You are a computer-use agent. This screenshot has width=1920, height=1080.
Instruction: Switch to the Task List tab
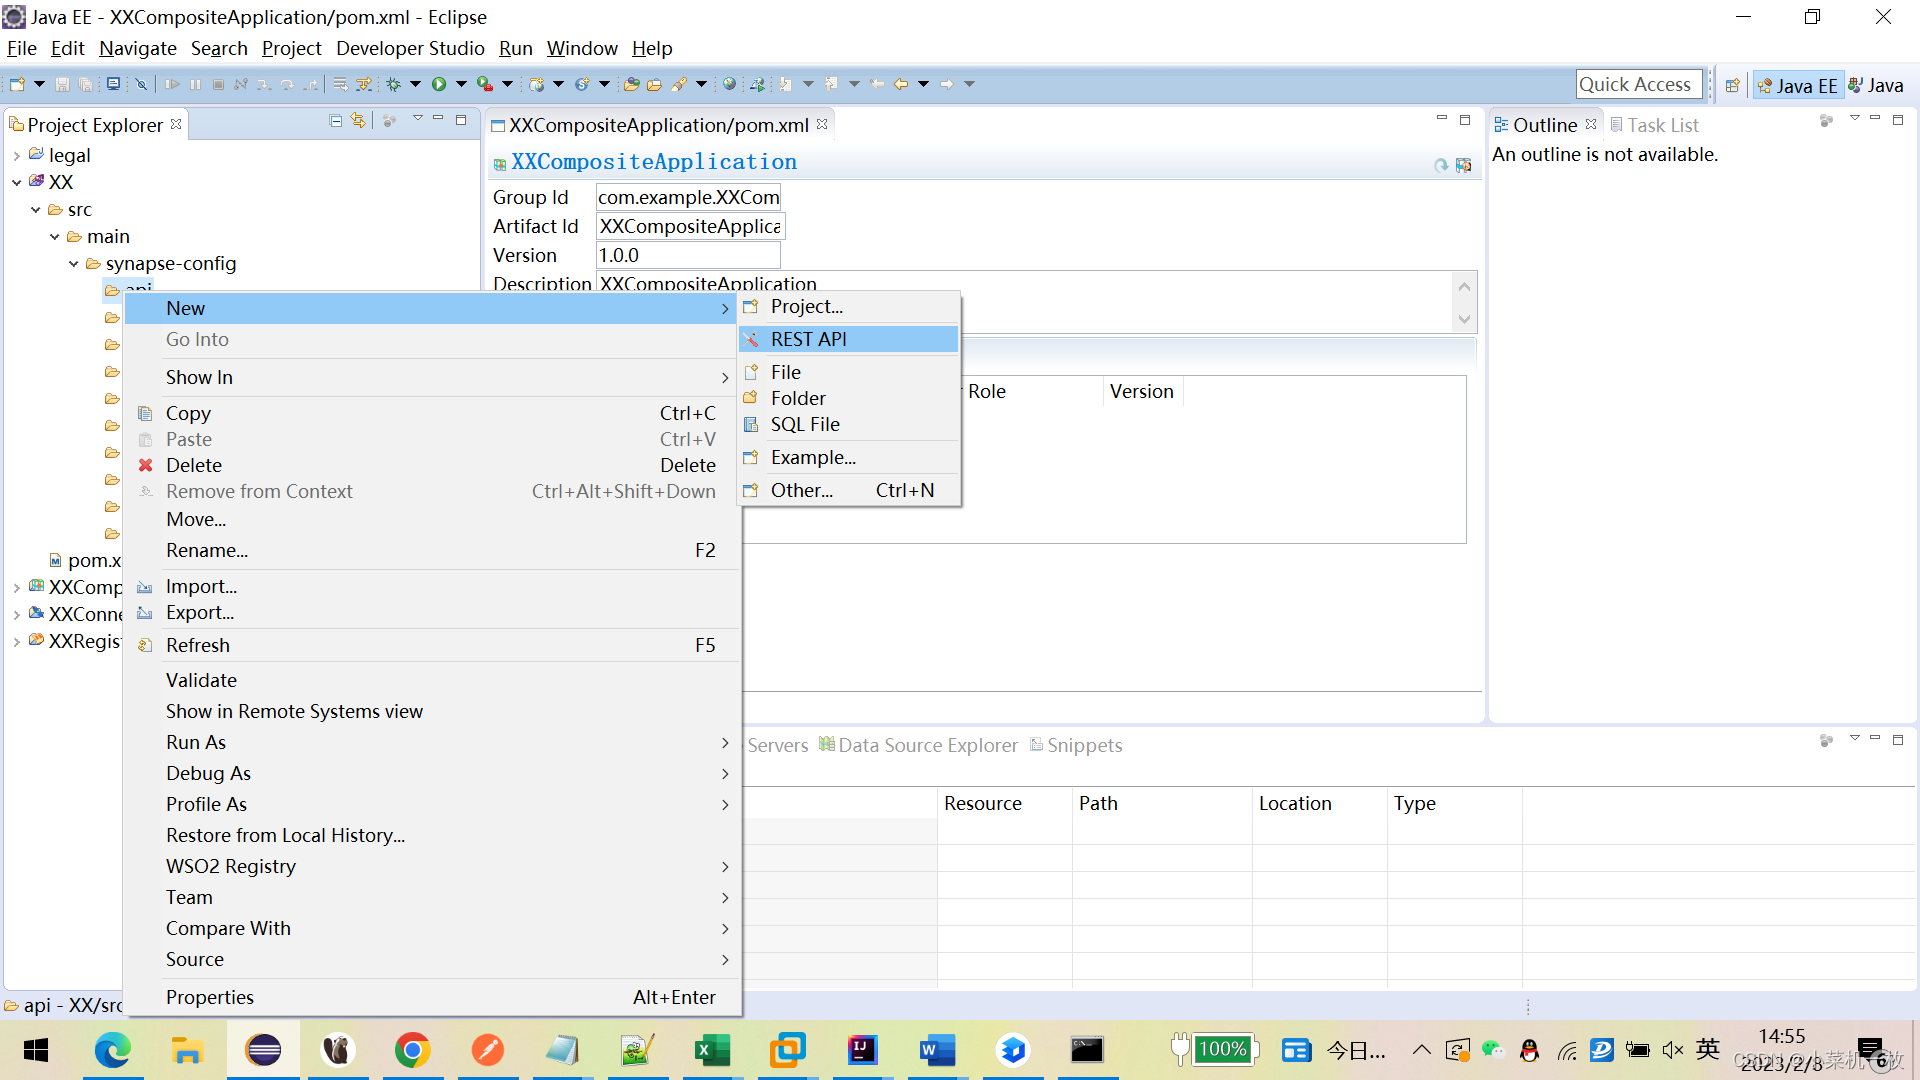pos(1654,125)
